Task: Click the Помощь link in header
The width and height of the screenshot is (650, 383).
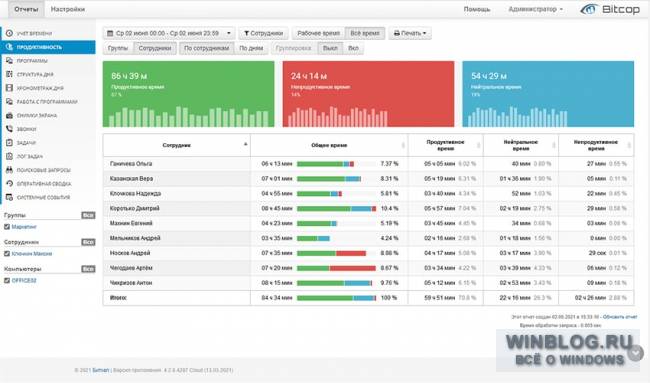Action: tap(477, 9)
